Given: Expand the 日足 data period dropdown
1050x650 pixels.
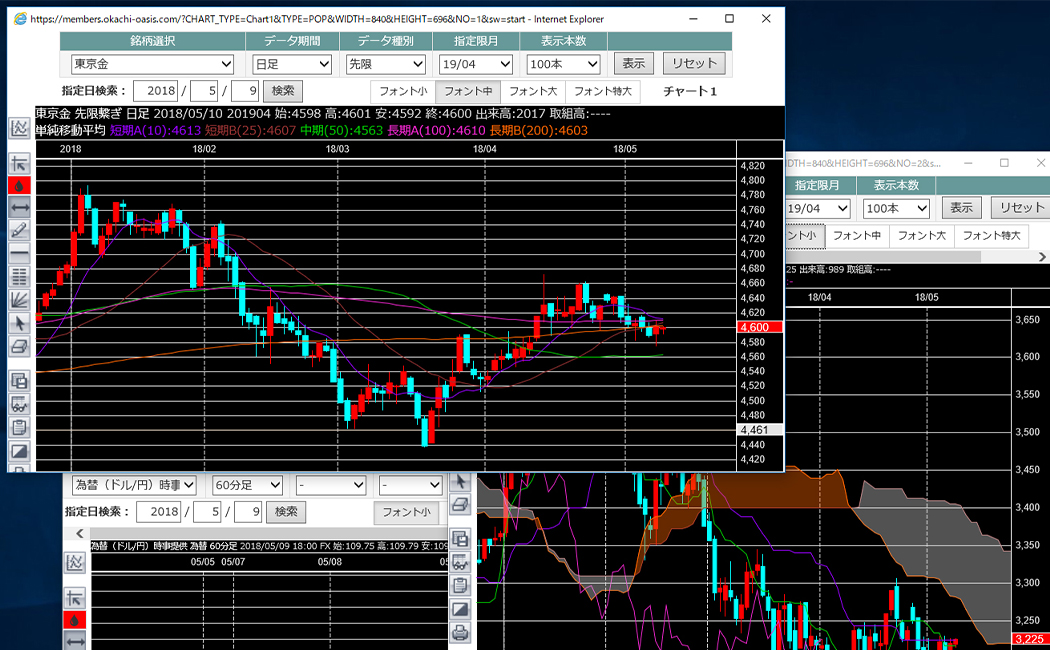Looking at the screenshot, I should 292,64.
